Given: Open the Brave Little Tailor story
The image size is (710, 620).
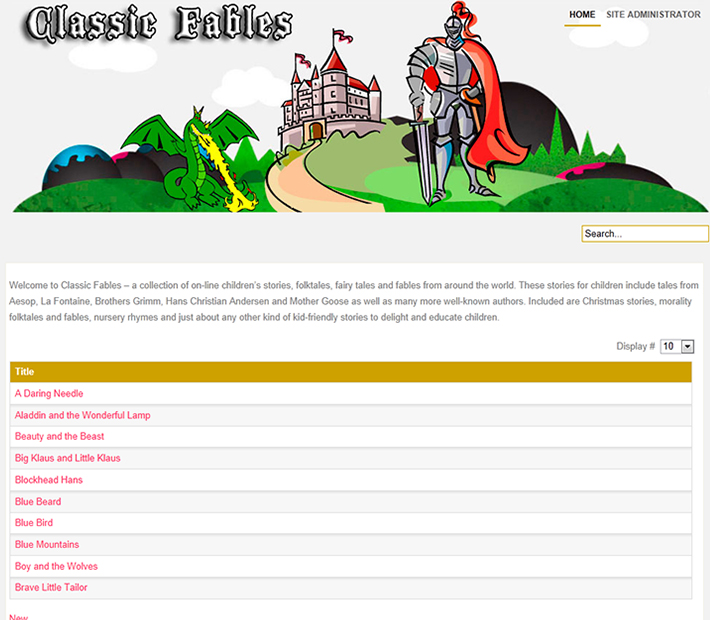Looking at the screenshot, I should click(51, 588).
